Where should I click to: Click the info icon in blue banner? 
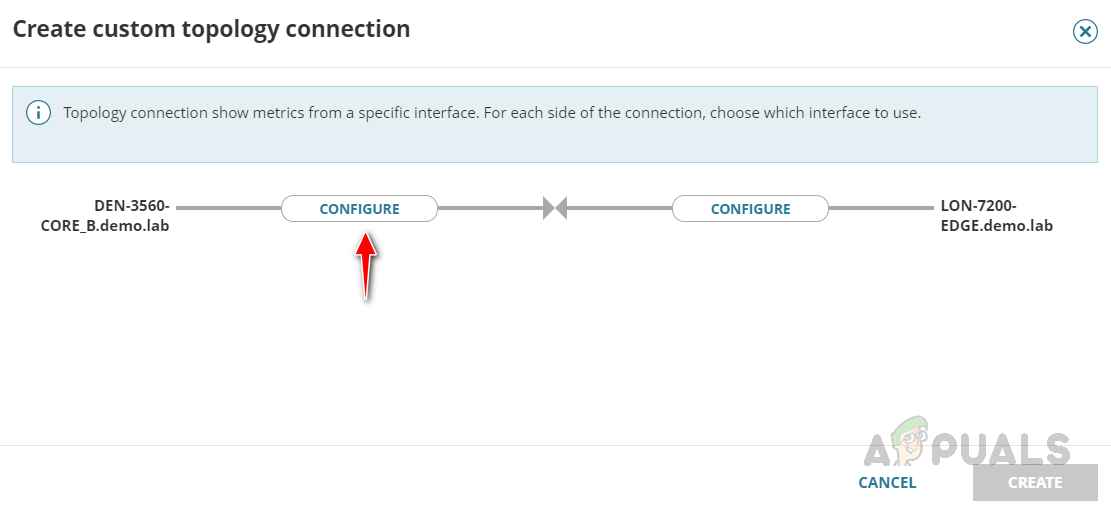38,113
